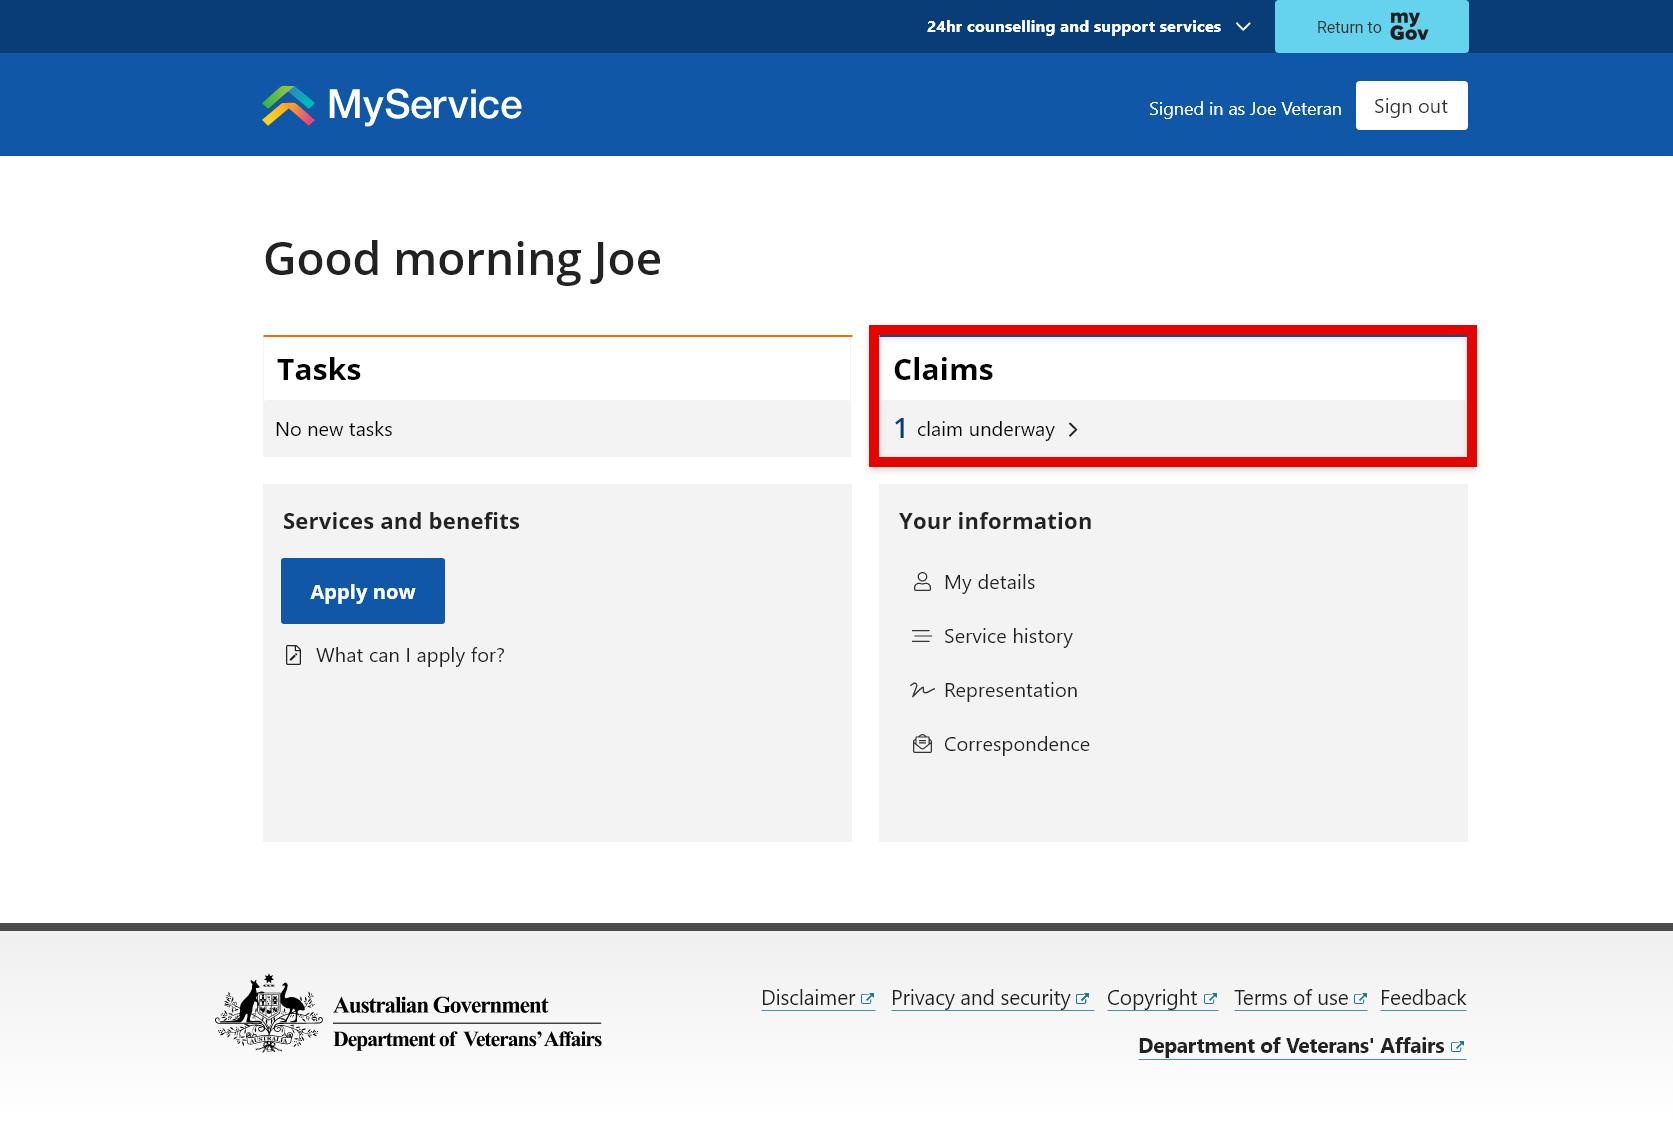This screenshot has width=1673, height=1133.
Task: Click the document icon beside What can I apply for
Action: coord(293,655)
